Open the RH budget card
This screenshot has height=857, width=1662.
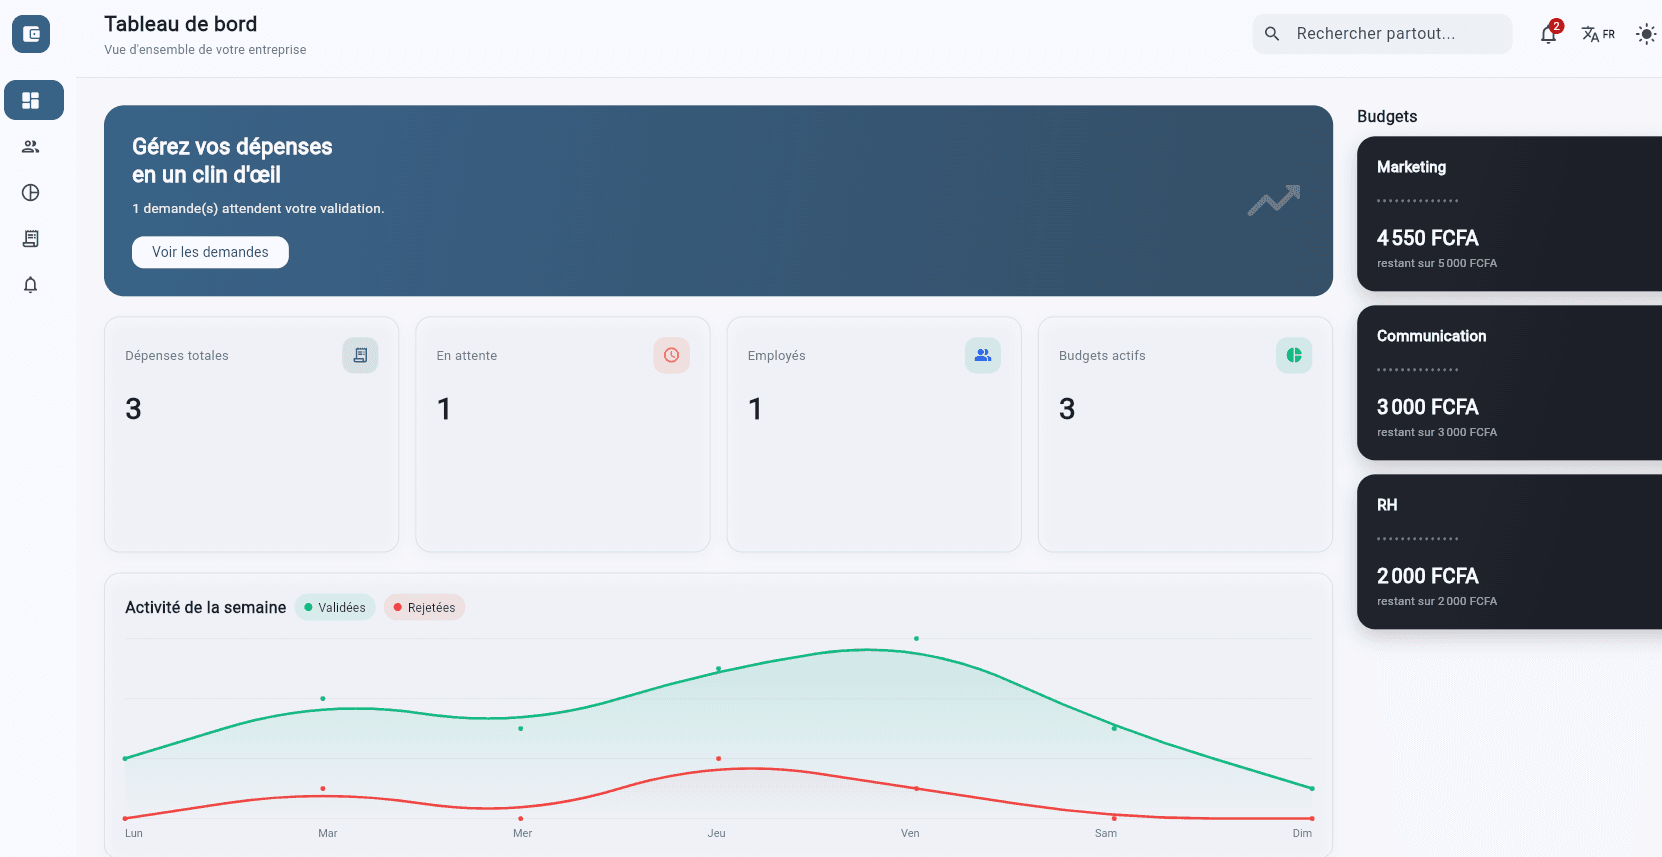click(x=1509, y=552)
